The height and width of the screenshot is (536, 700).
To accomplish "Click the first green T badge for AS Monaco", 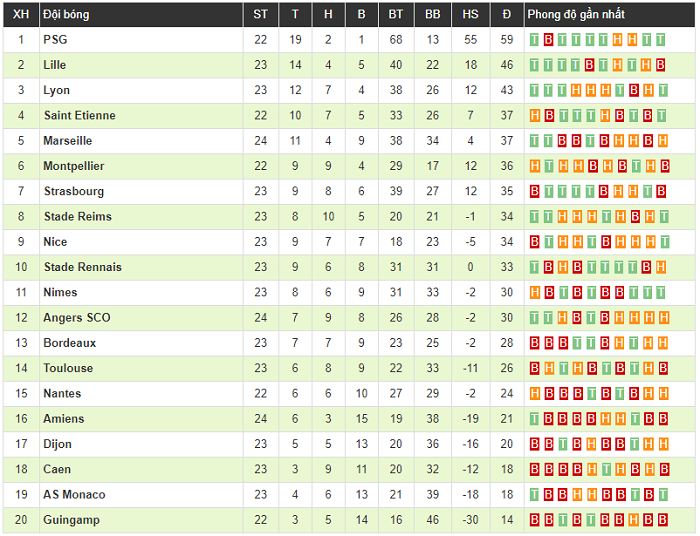I will [x=534, y=494].
